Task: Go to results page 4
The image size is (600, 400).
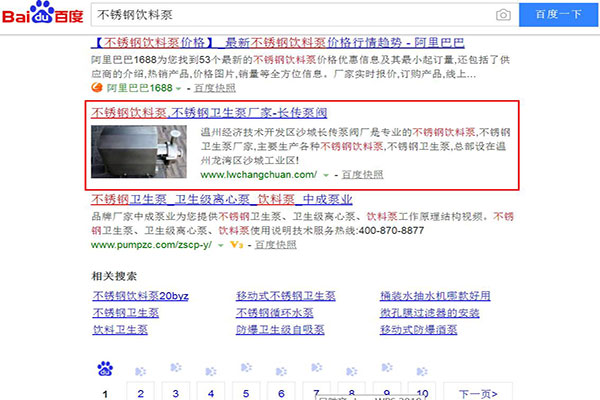Action: tap(211, 391)
